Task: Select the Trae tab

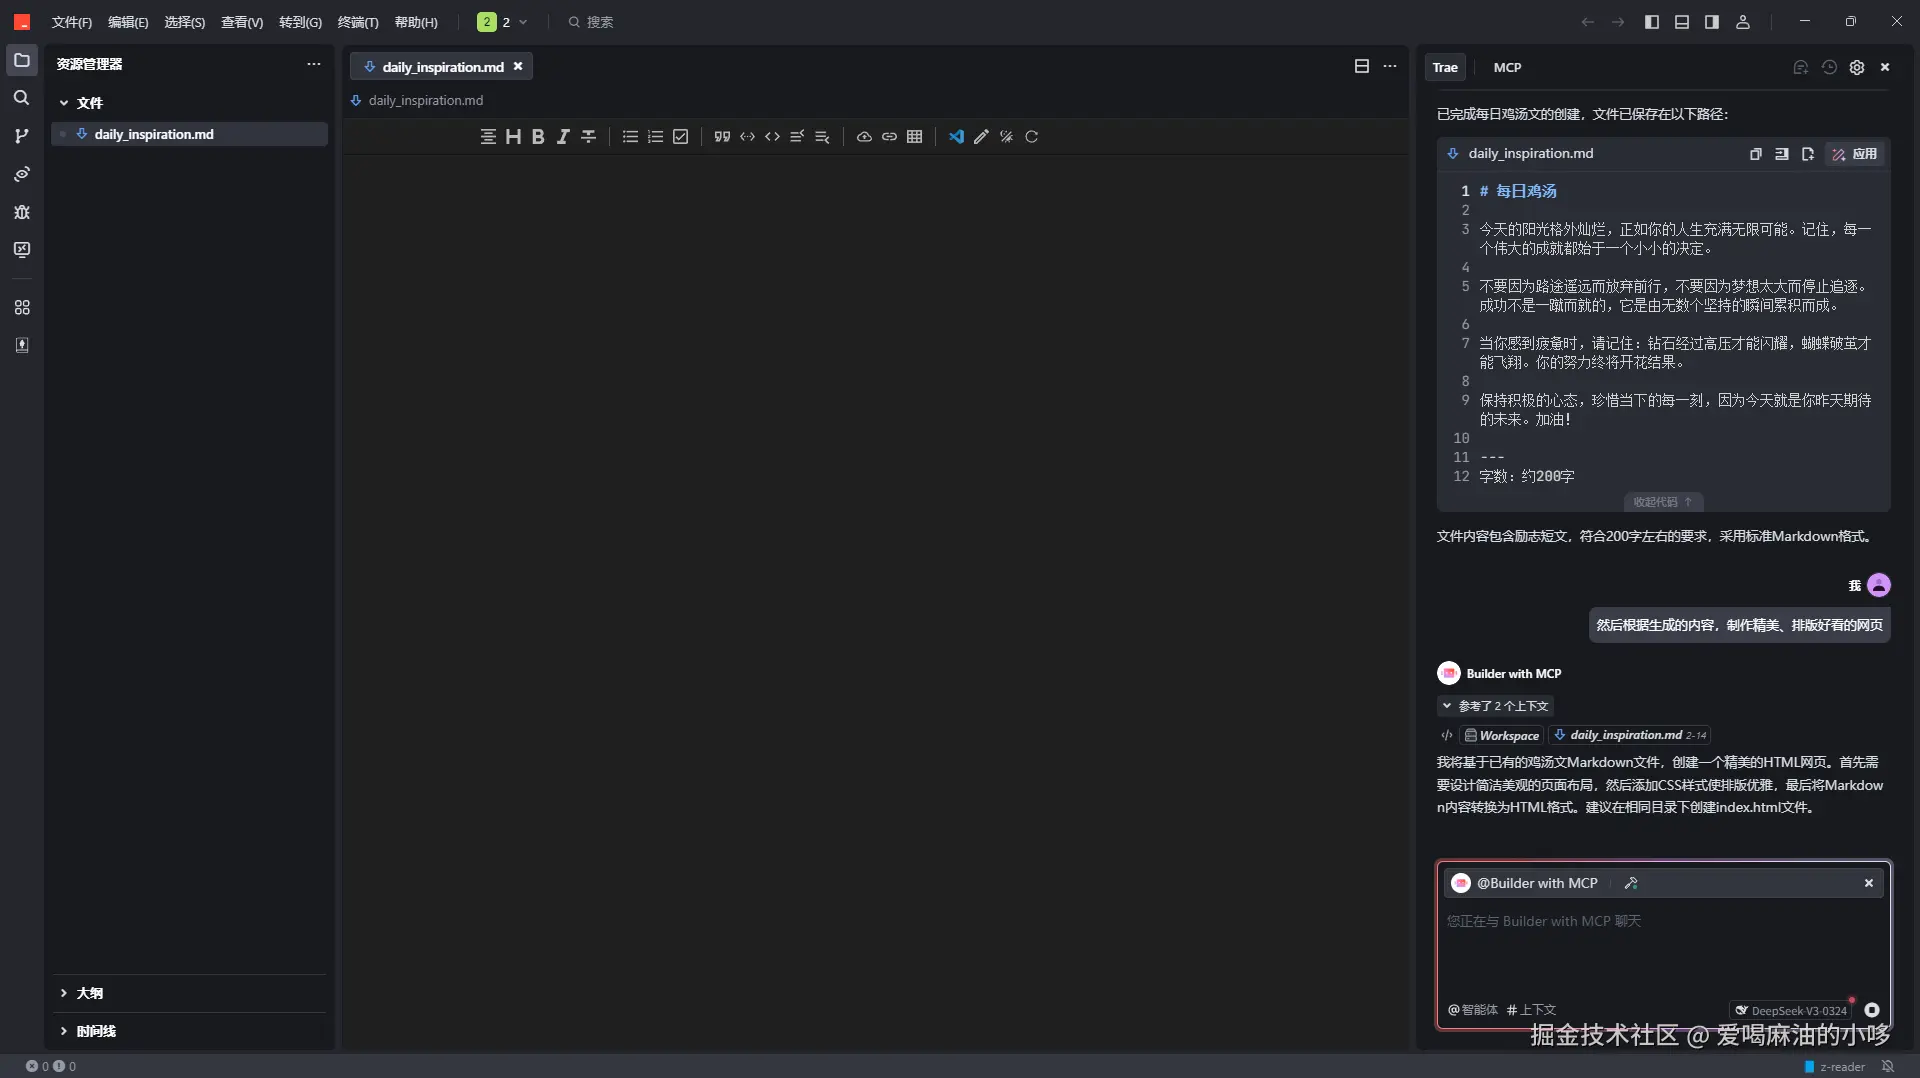Action: click(1445, 67)
